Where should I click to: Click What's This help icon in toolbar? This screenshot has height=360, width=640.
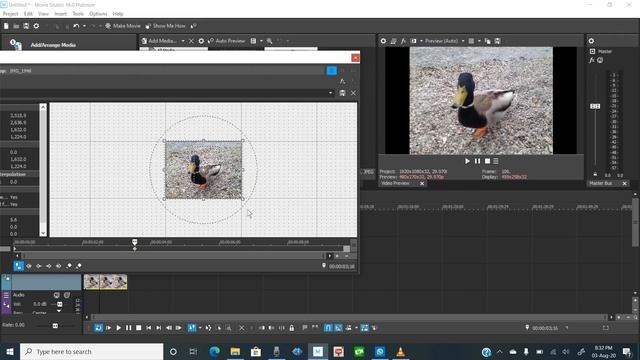pos(194,26)
